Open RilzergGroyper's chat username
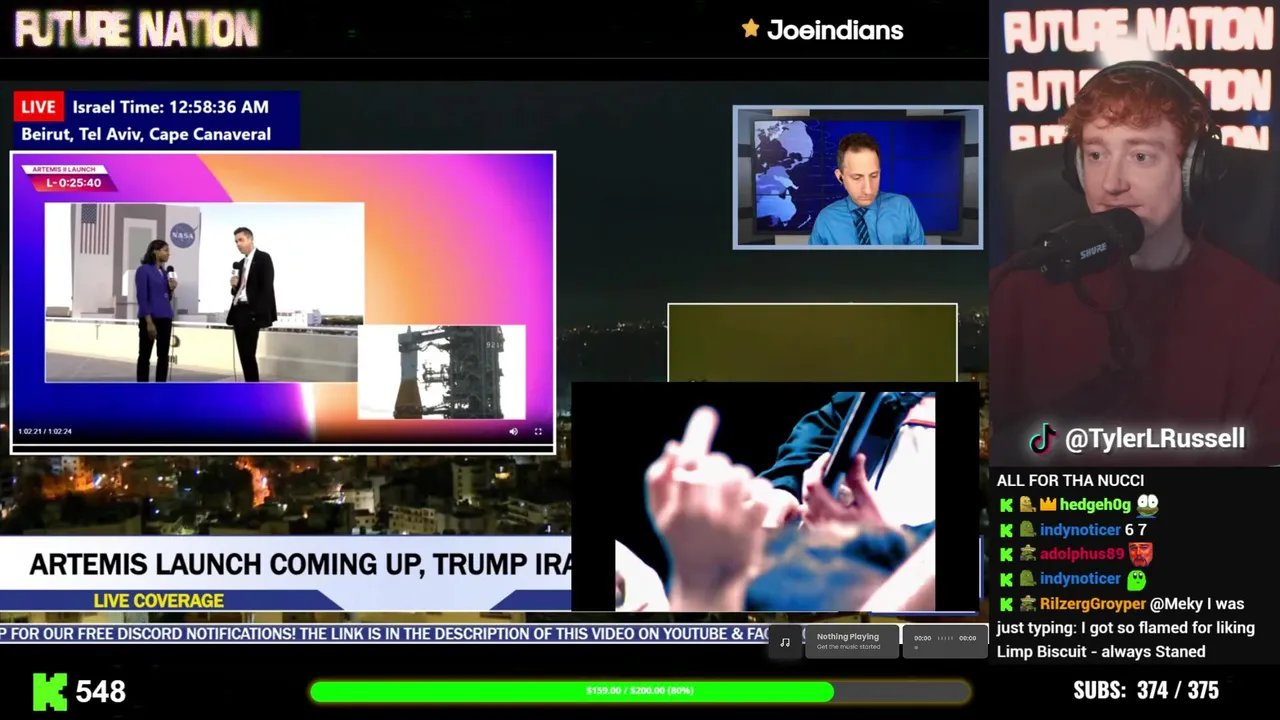 (1092, 604)
